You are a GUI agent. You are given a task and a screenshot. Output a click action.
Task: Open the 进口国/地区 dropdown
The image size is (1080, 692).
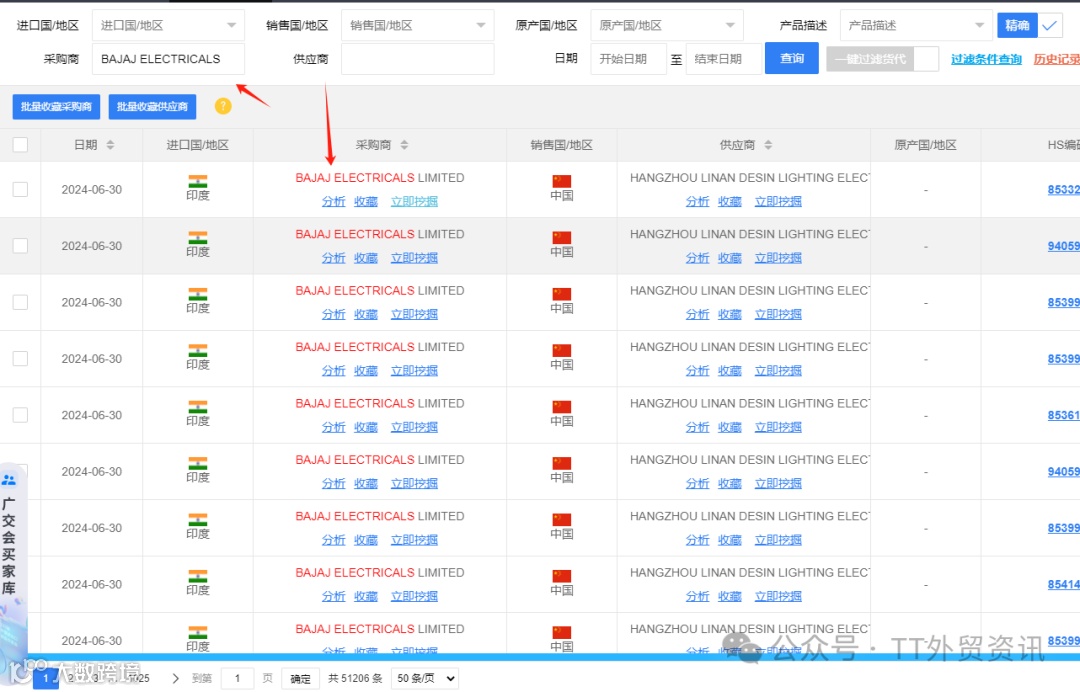pyautogui.click(x=168, y=25)
